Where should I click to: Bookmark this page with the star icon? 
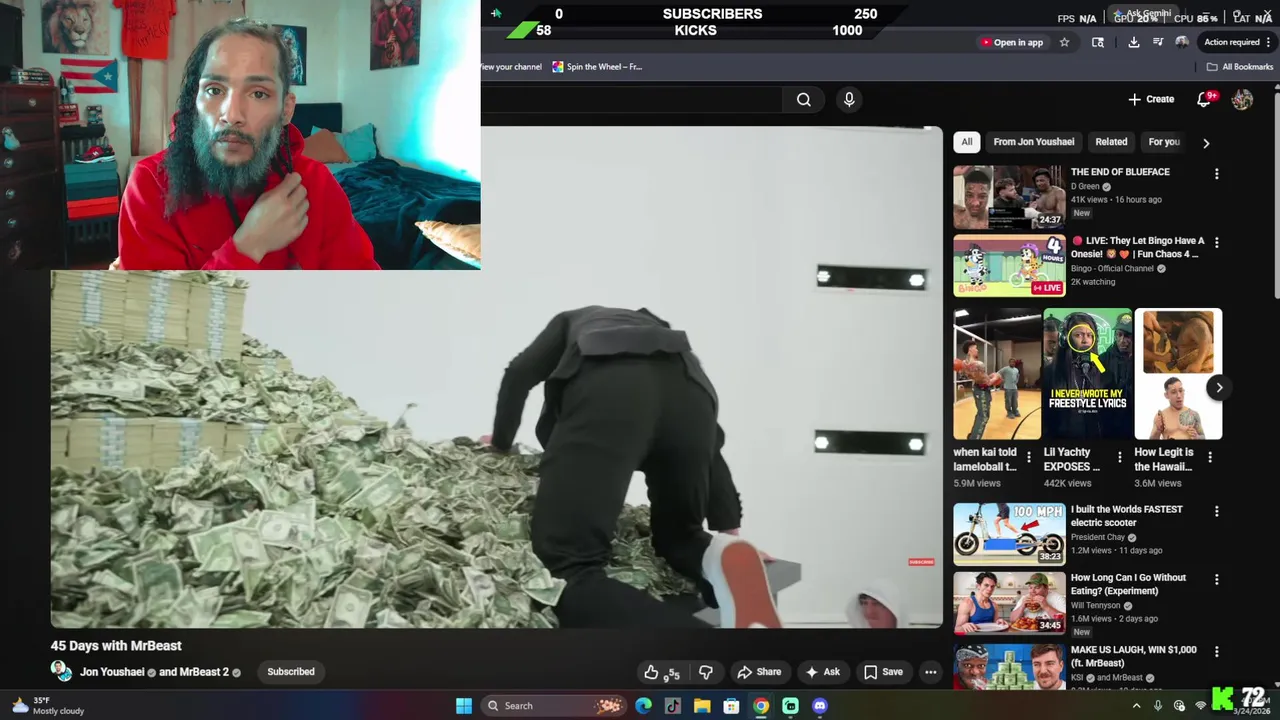[x=1064, y=42]
